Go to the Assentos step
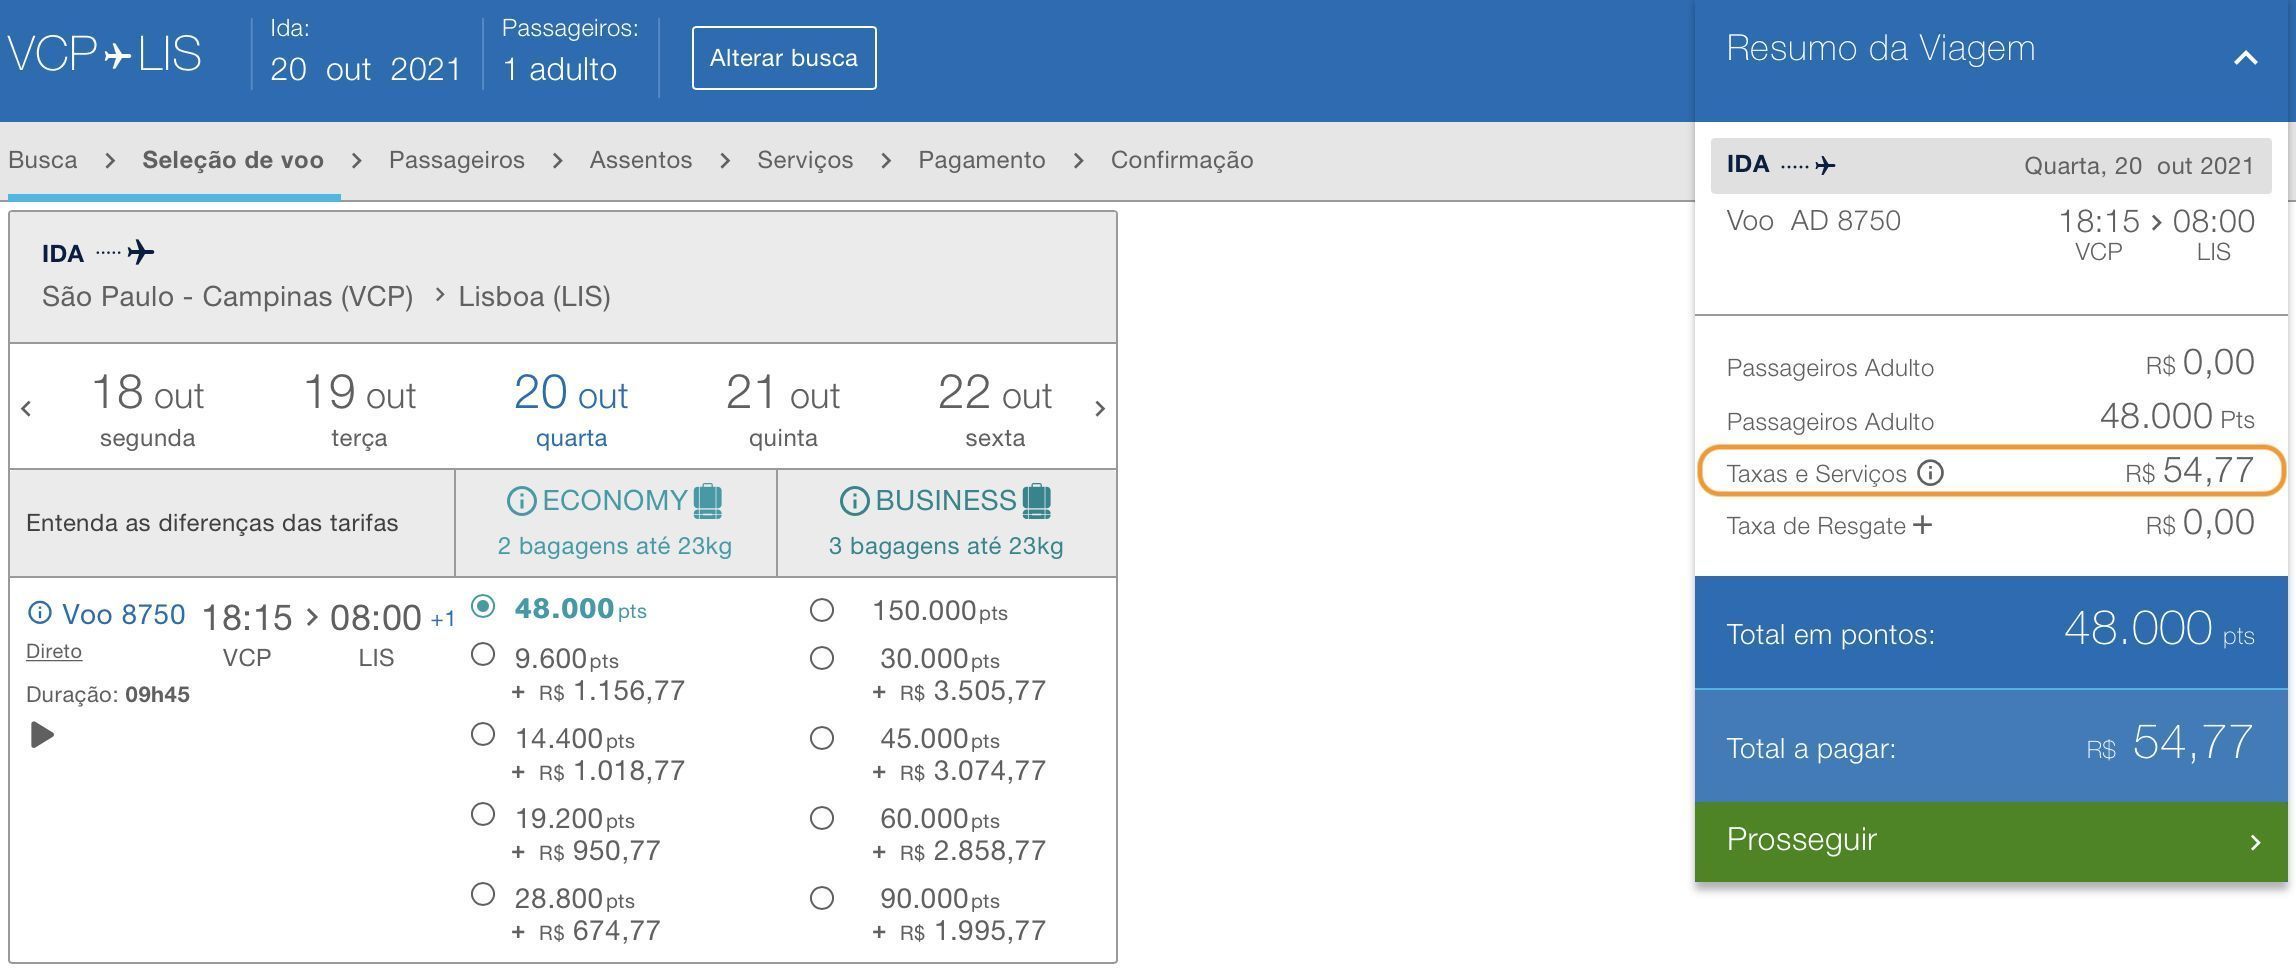Screen dimensions: 2296x970 point(641,160)
